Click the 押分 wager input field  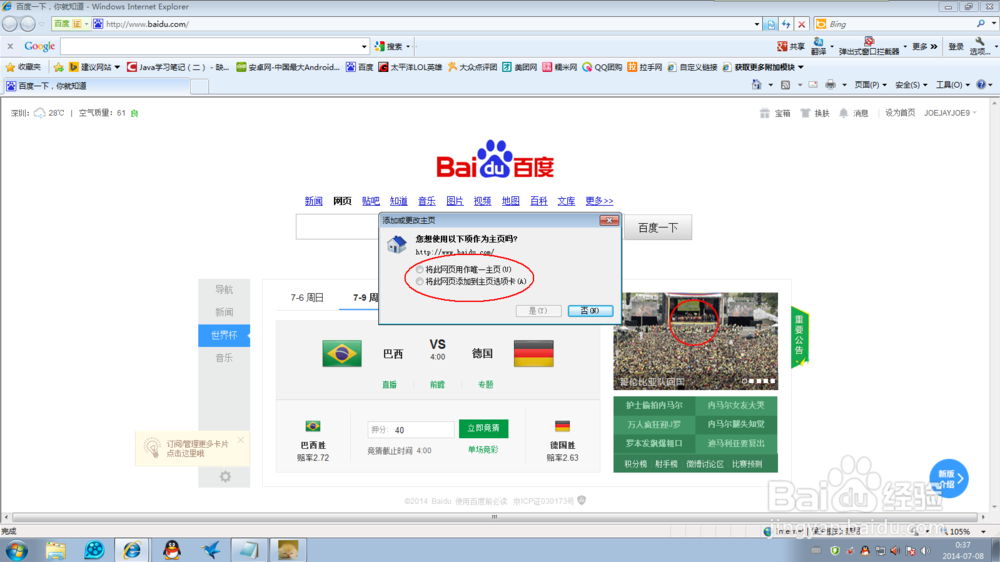411,430
